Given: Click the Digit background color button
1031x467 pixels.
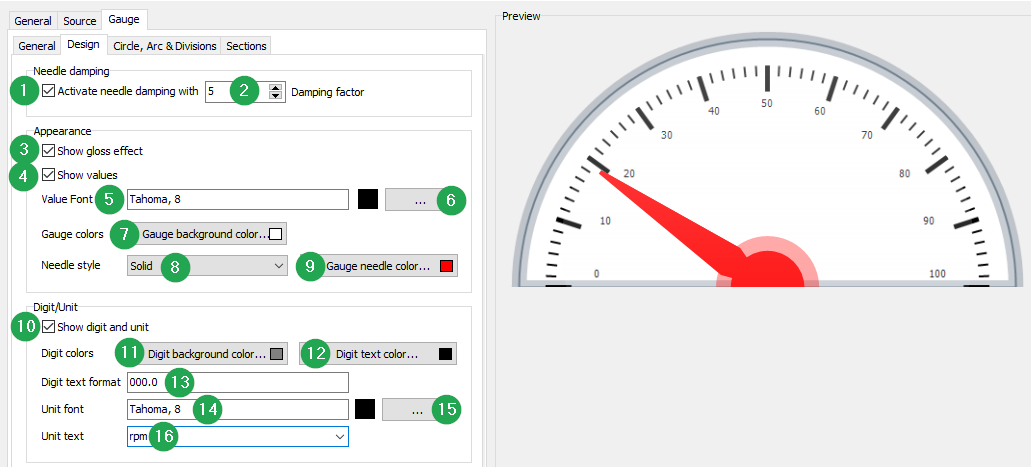Looking at the screenshot, I should (x=207, y=354).
